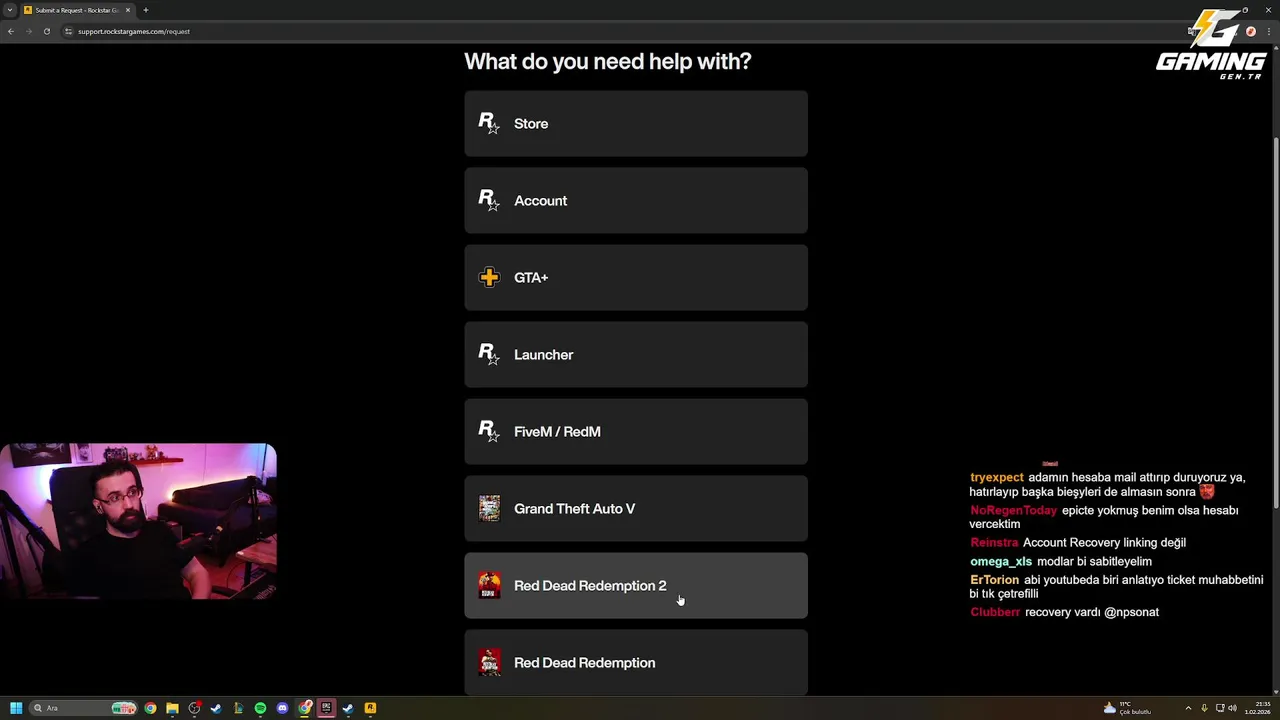Click the chat username NoRegenToday
This screenshot has width=1280, height=720.
point(1013,510)
